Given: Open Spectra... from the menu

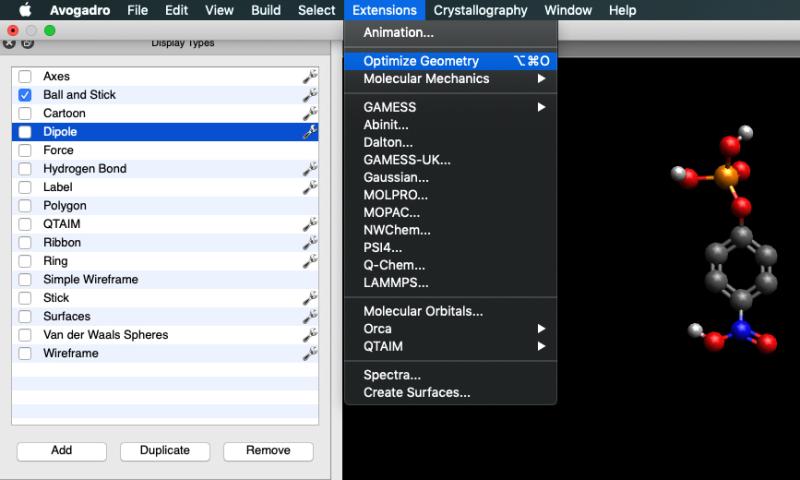Looking at the screenshot, I should [451, 375].
